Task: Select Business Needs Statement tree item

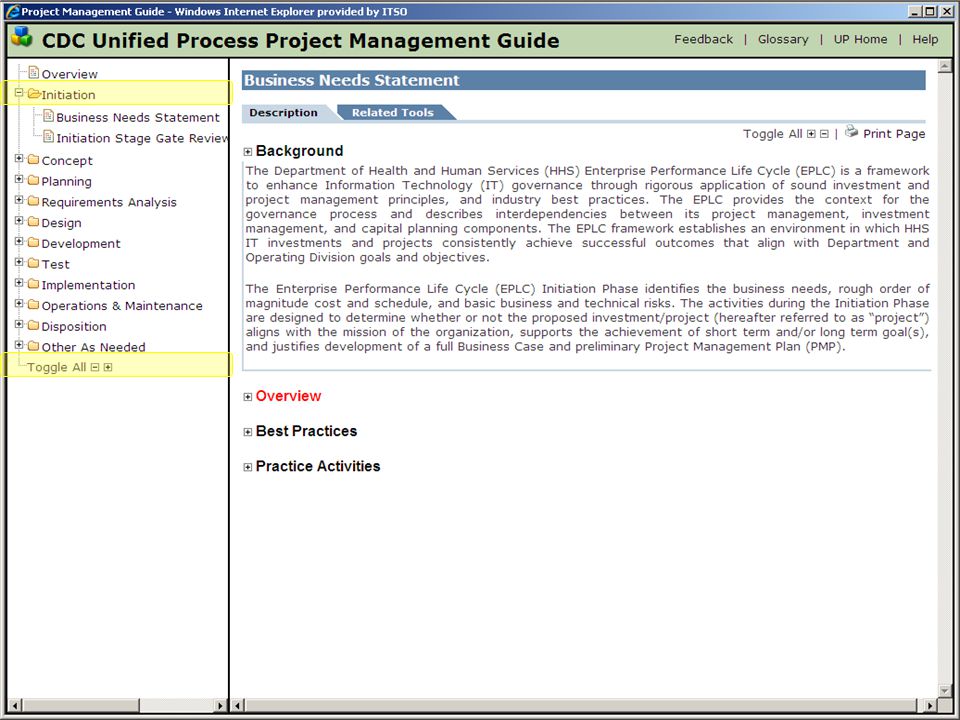Action: [x=138, y=118]
